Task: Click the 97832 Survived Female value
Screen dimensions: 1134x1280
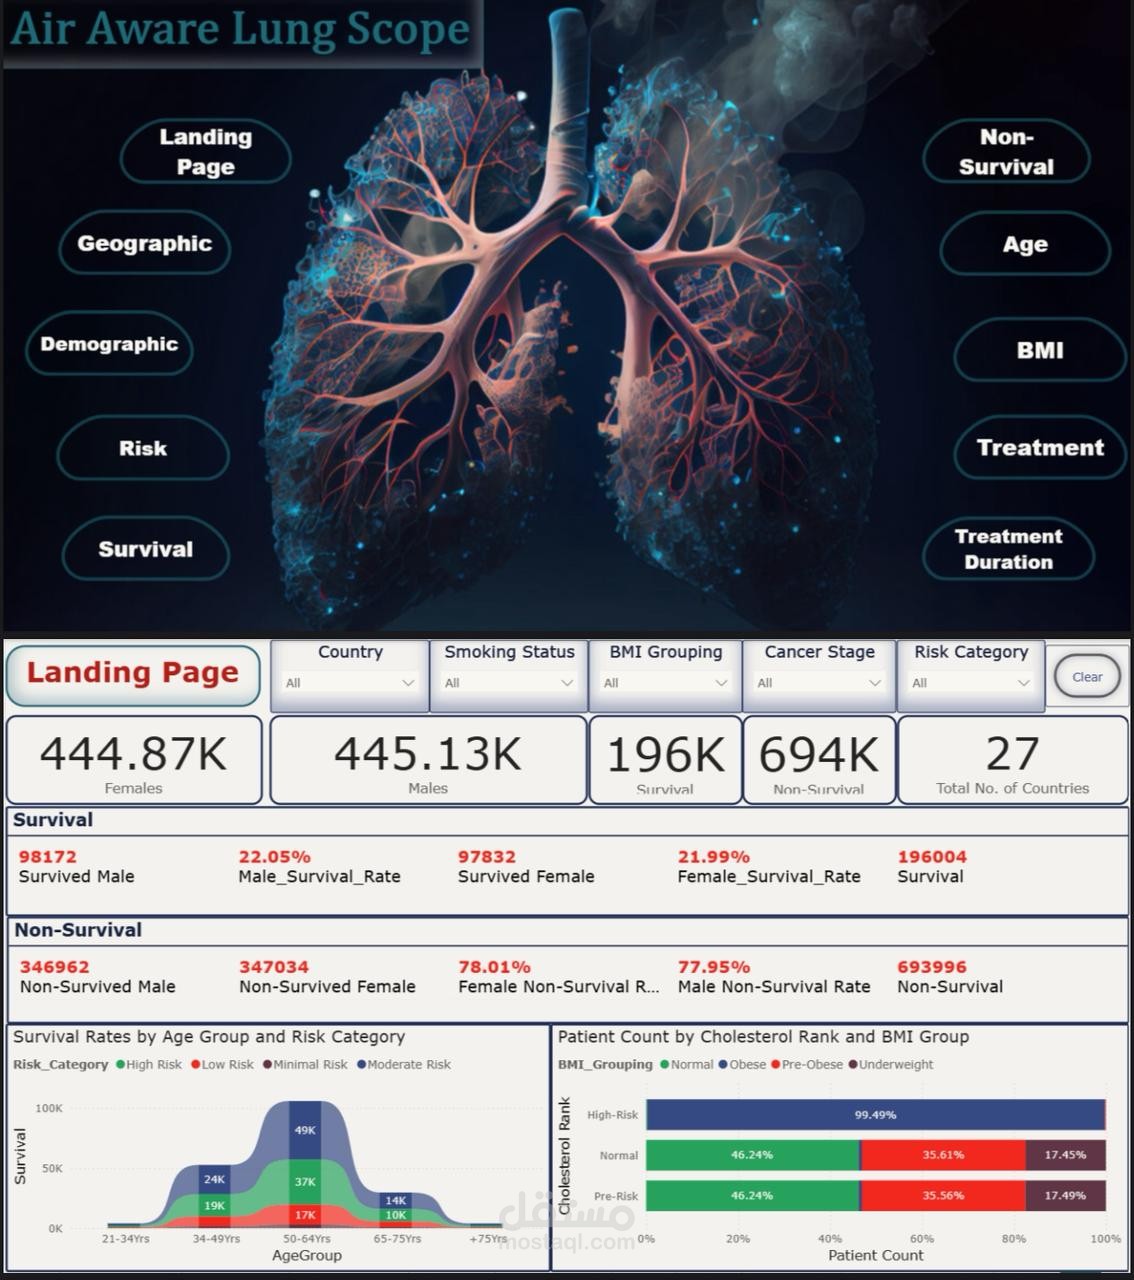Action: tap(487, 857)
